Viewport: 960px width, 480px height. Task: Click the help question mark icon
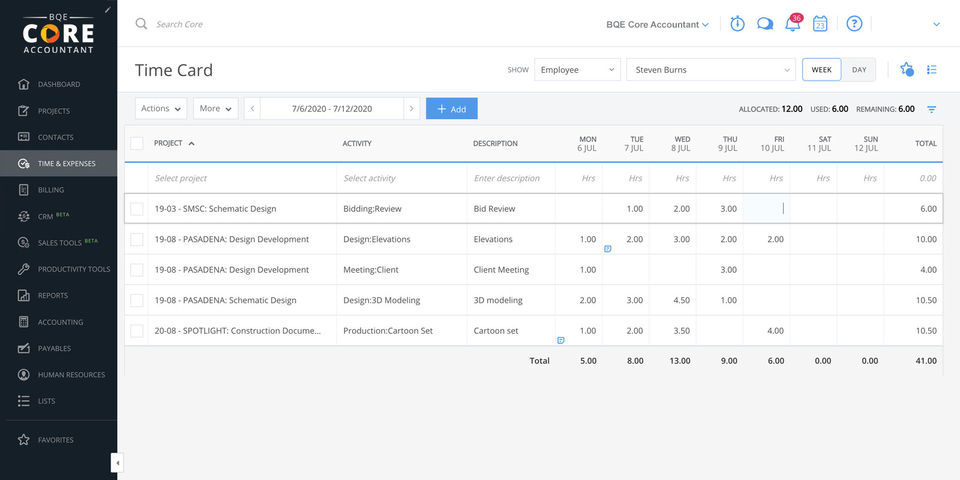click(x=854, y=24)
